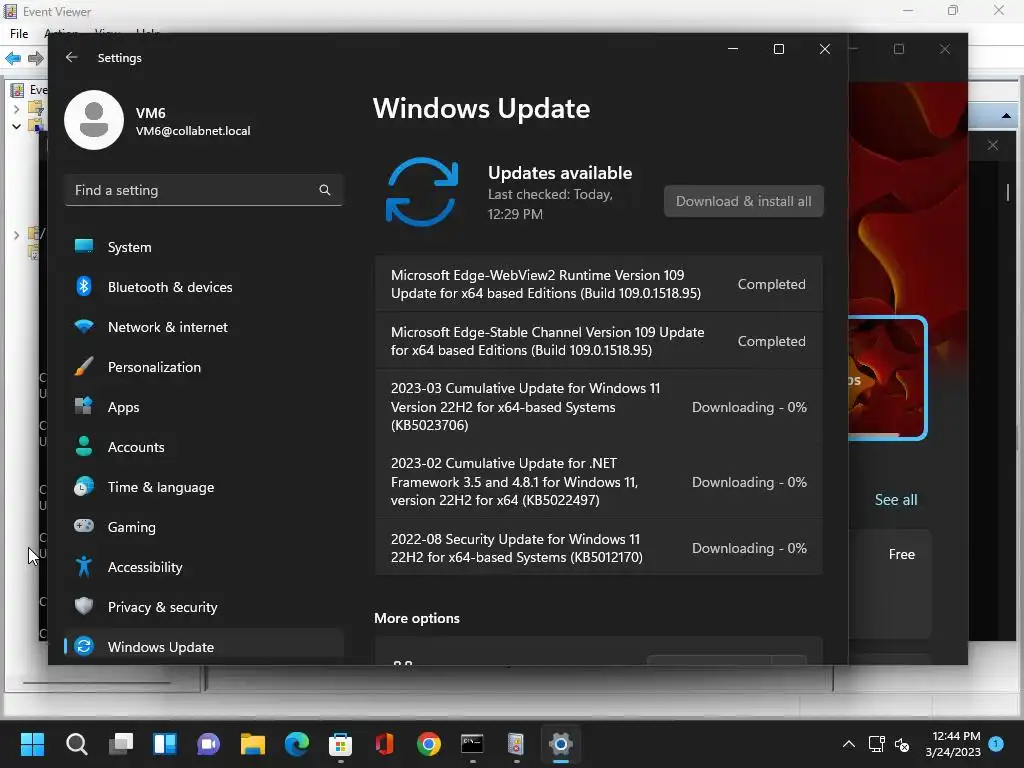Screen dimensions: 1024x768
Task: Open Widgets from taskbar
Action: (165, 744)
